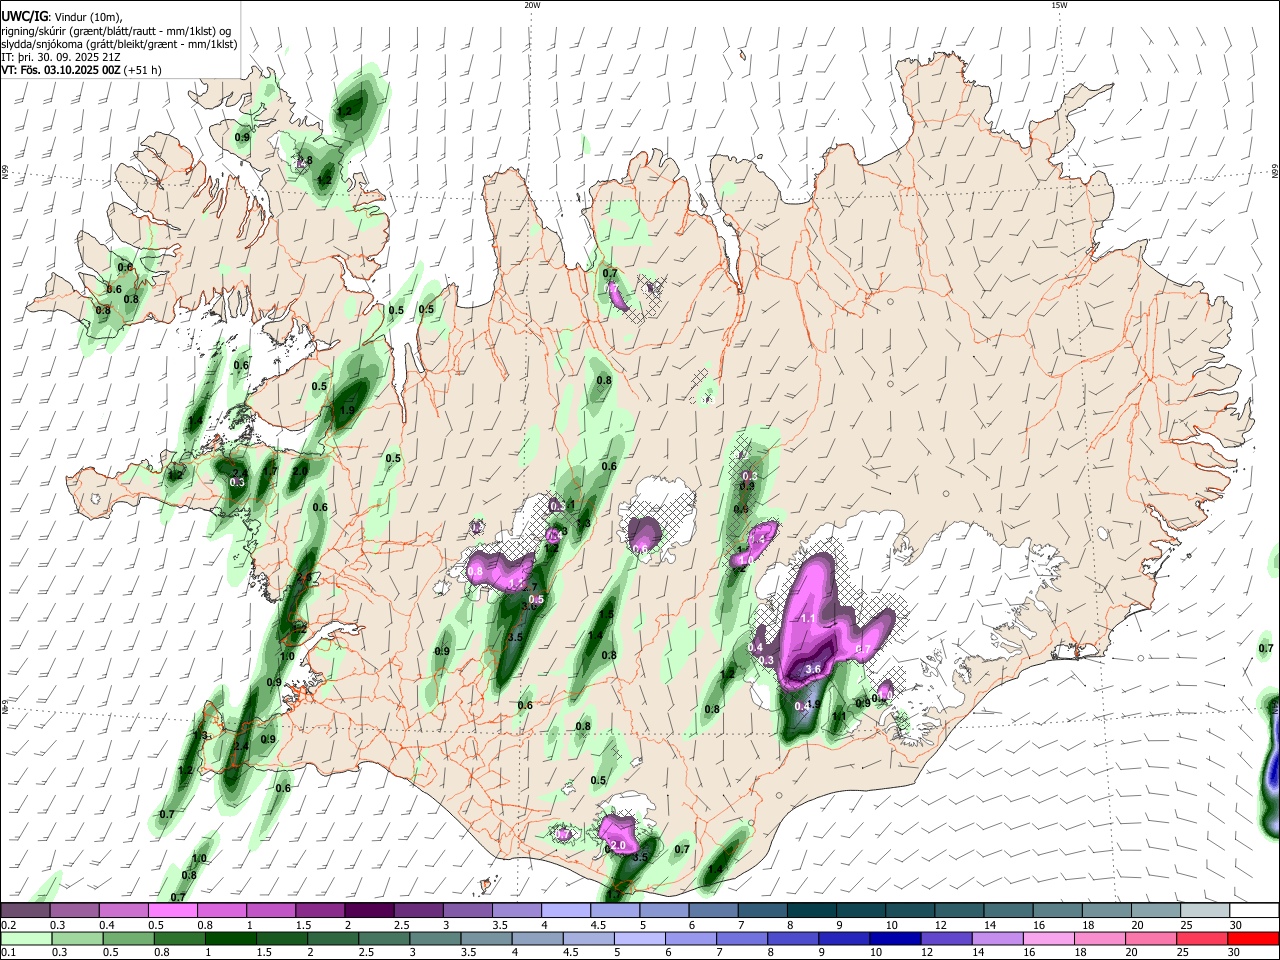Click the '20W' longitude label
This screenshot has width=1280, height=960.
click(x=532, y=5)
